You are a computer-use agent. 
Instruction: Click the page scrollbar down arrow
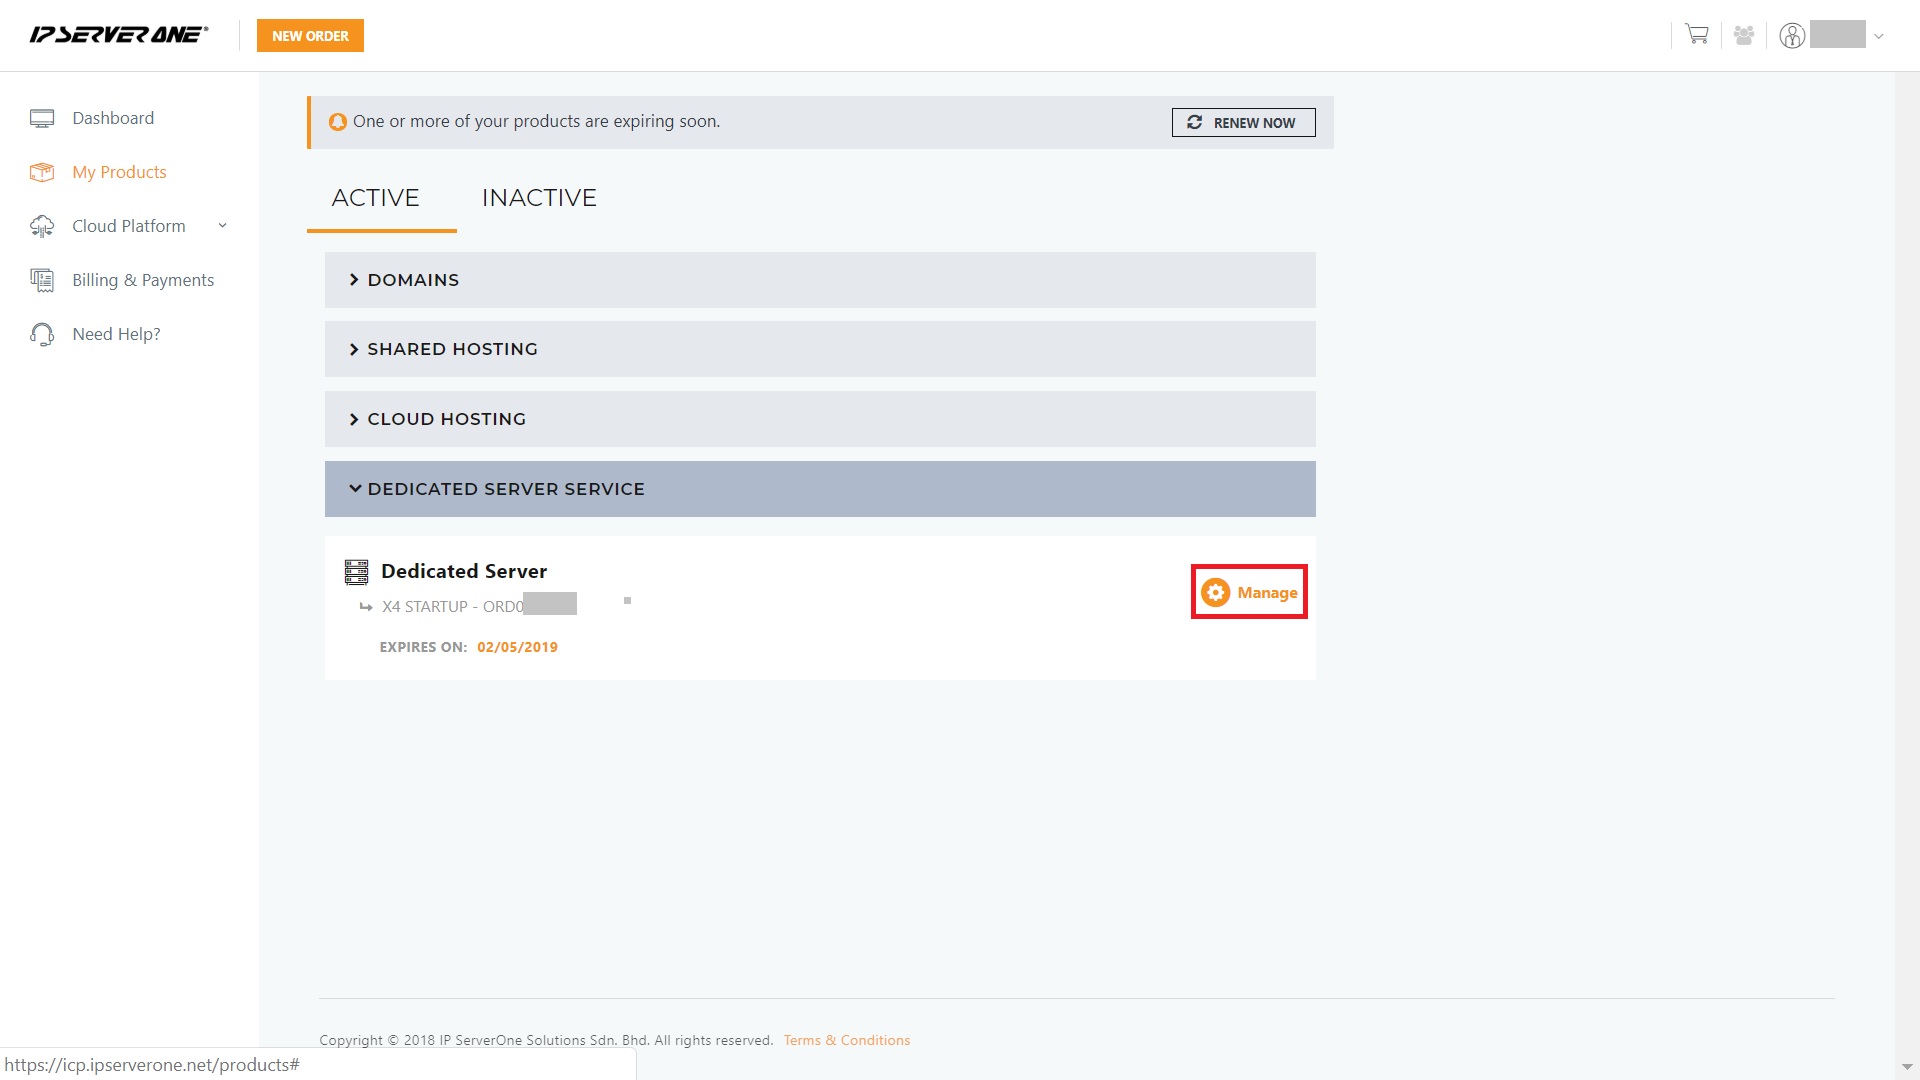click(1906, 1068)
